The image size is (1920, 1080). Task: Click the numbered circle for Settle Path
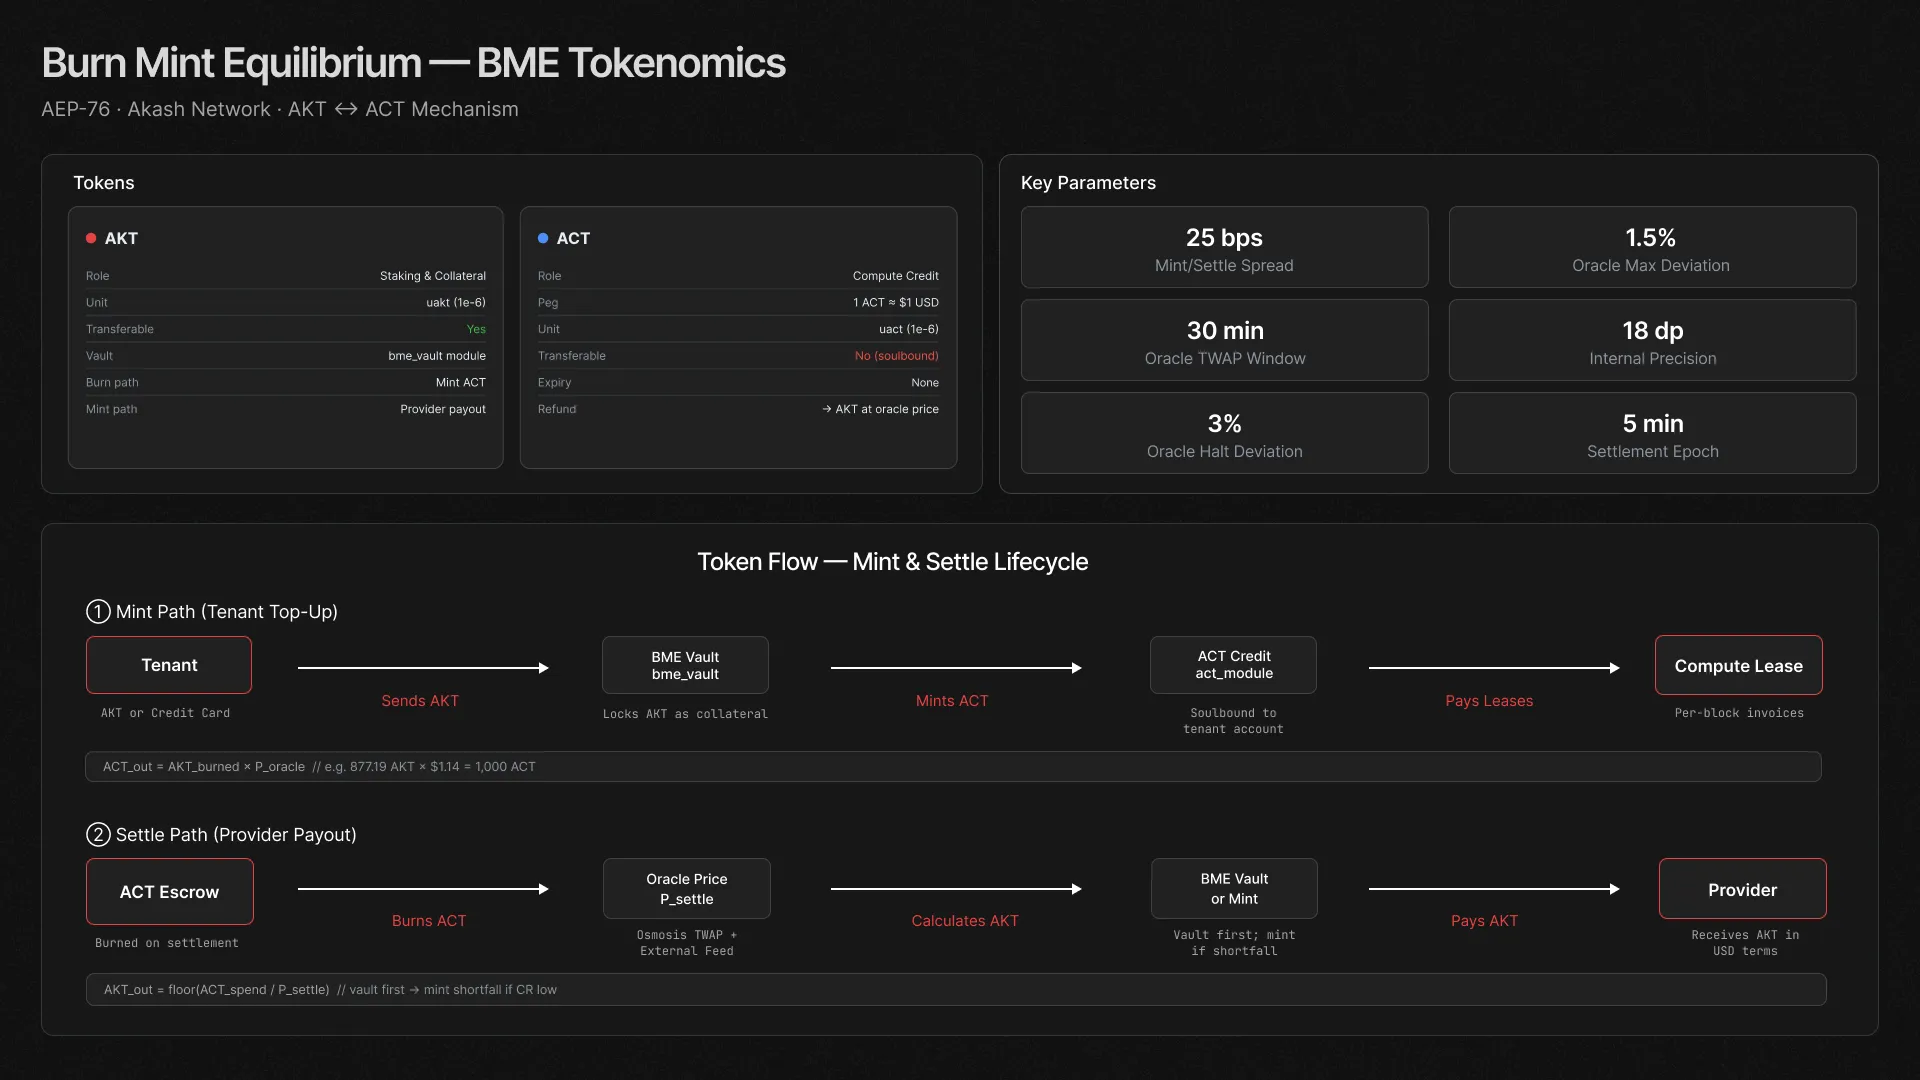[x=97, y=834]
